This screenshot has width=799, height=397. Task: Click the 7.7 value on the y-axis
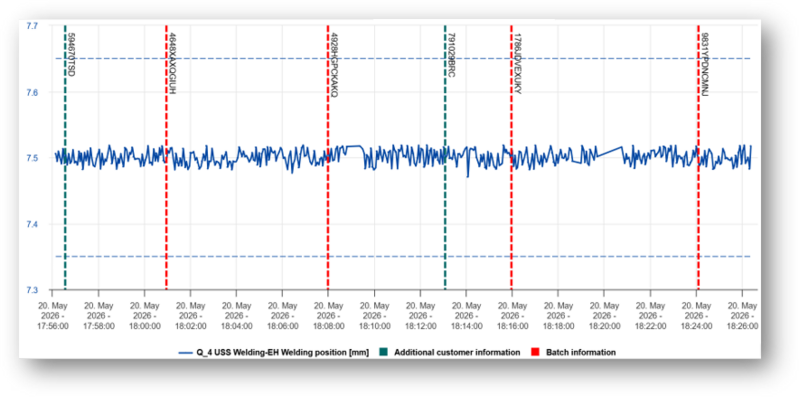32,25
